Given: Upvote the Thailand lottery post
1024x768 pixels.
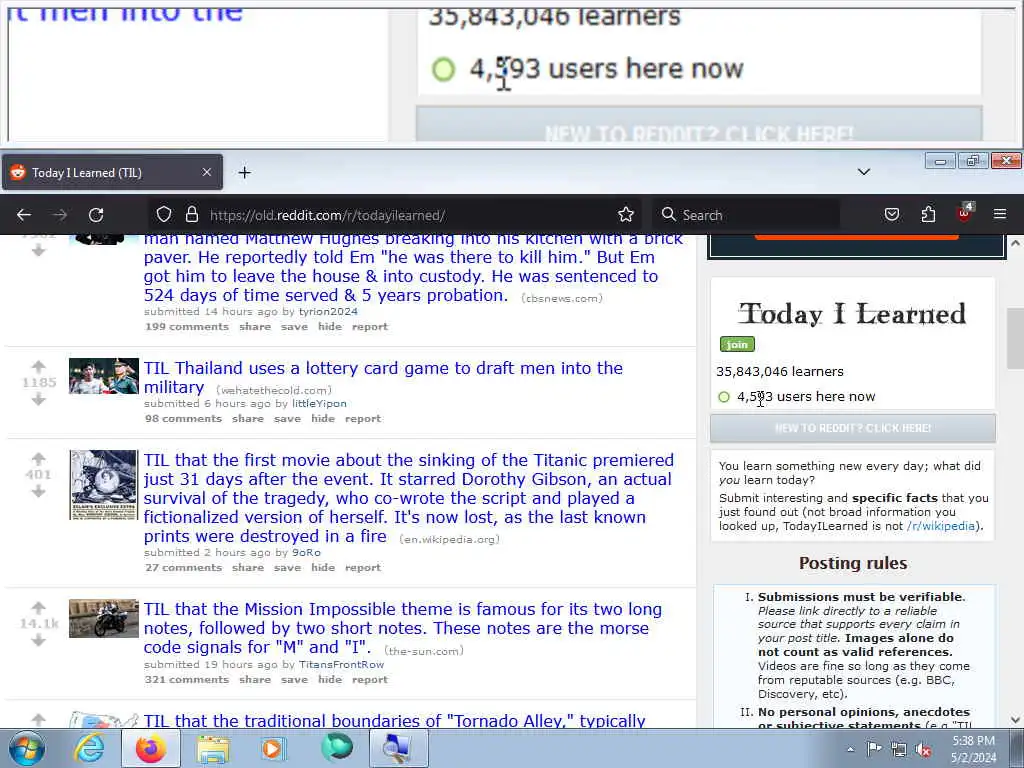Looking at the screenshot, I should [x=39, y=367].
